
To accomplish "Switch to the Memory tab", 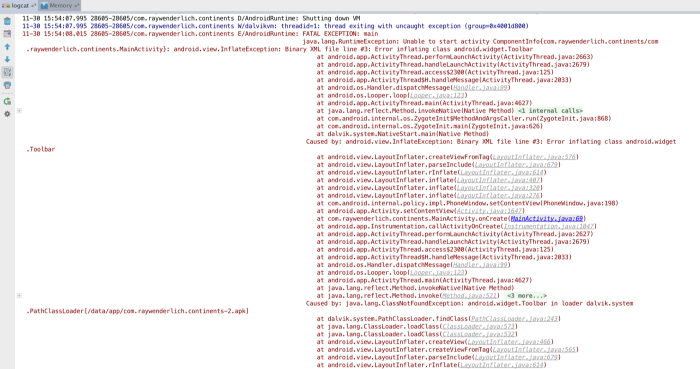I will (59, 6).
